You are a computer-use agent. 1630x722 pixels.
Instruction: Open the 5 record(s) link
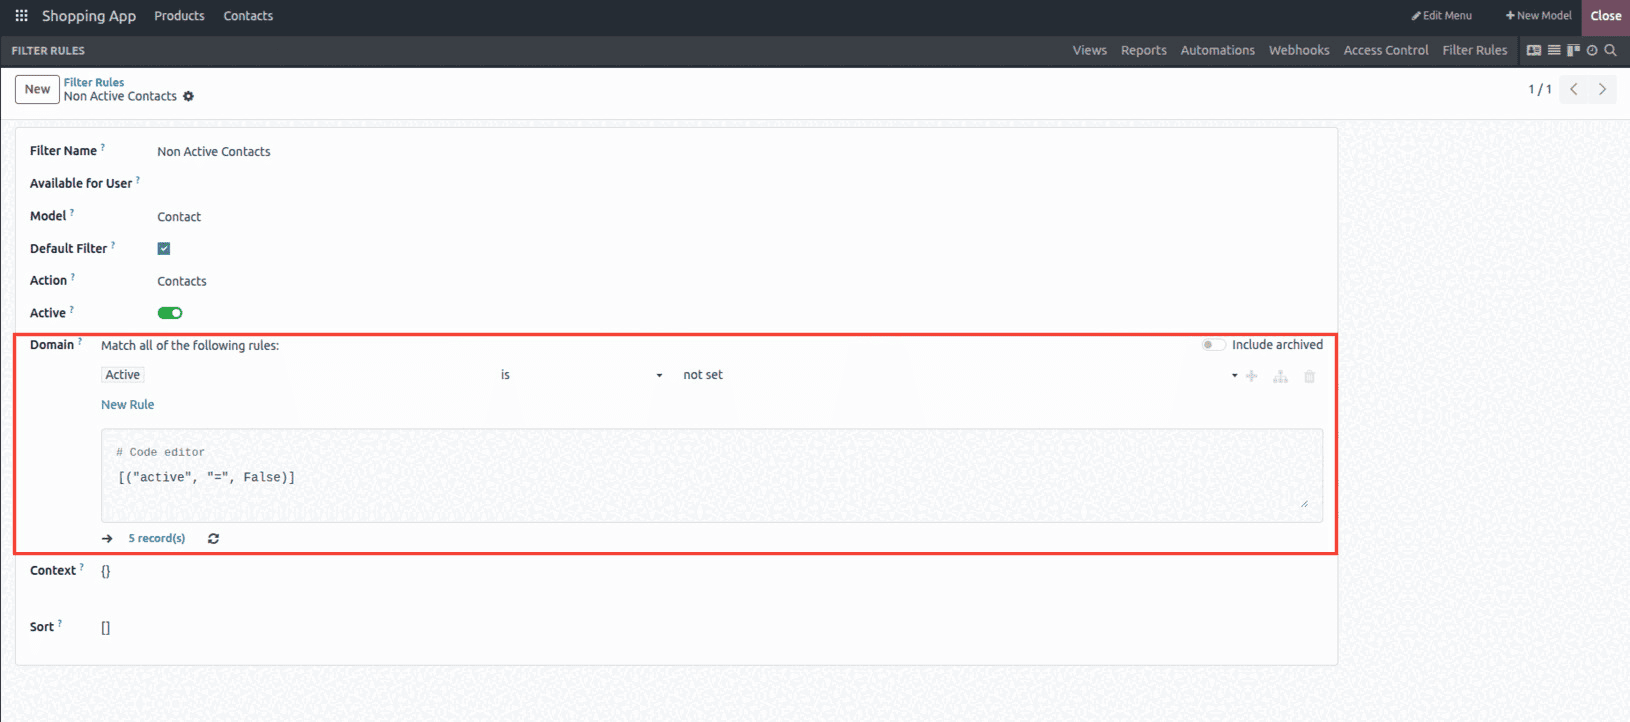157,538
